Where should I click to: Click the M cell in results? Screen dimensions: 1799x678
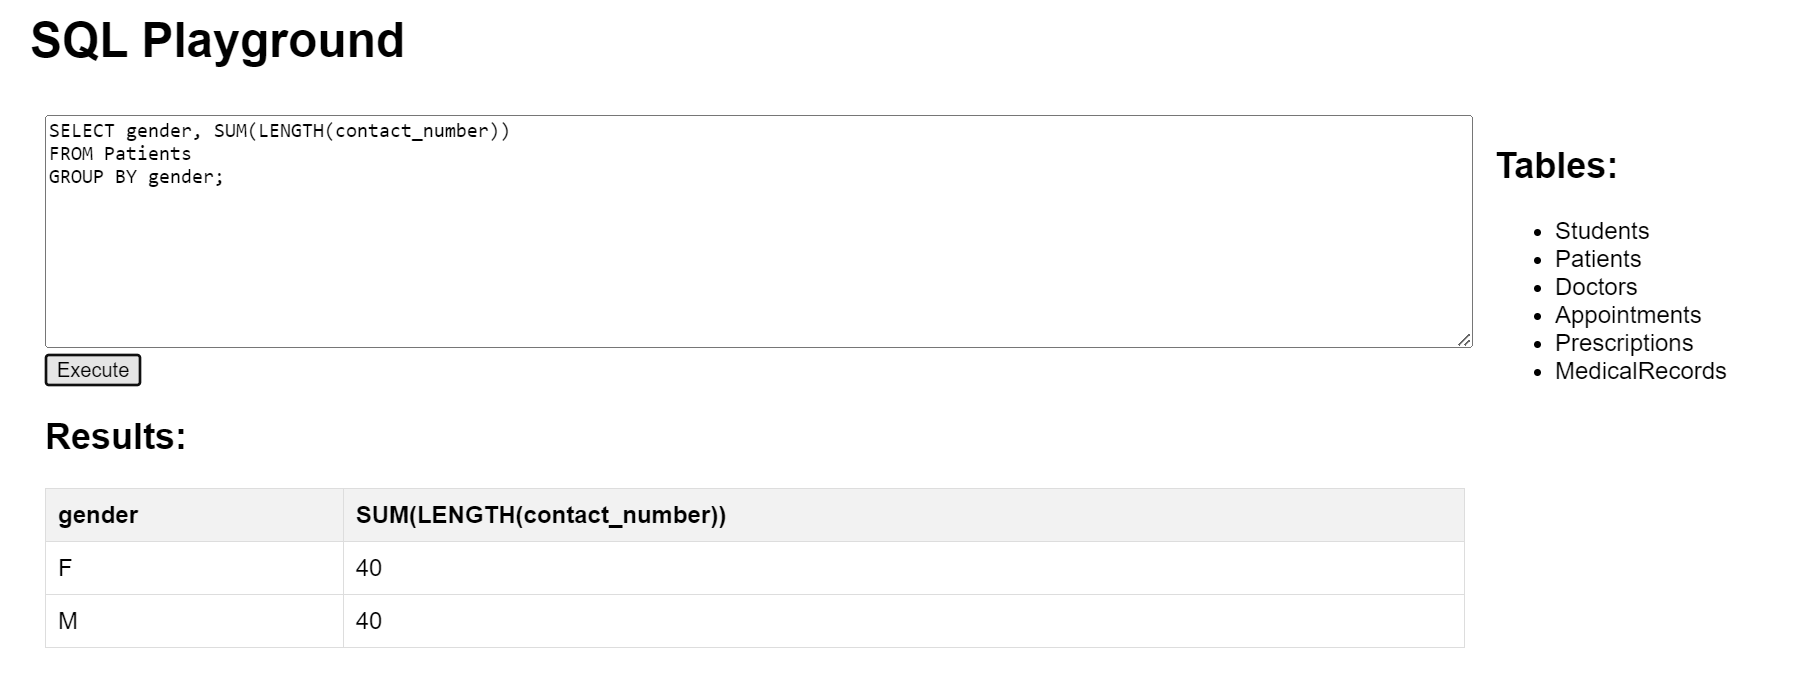pos(68,621)
